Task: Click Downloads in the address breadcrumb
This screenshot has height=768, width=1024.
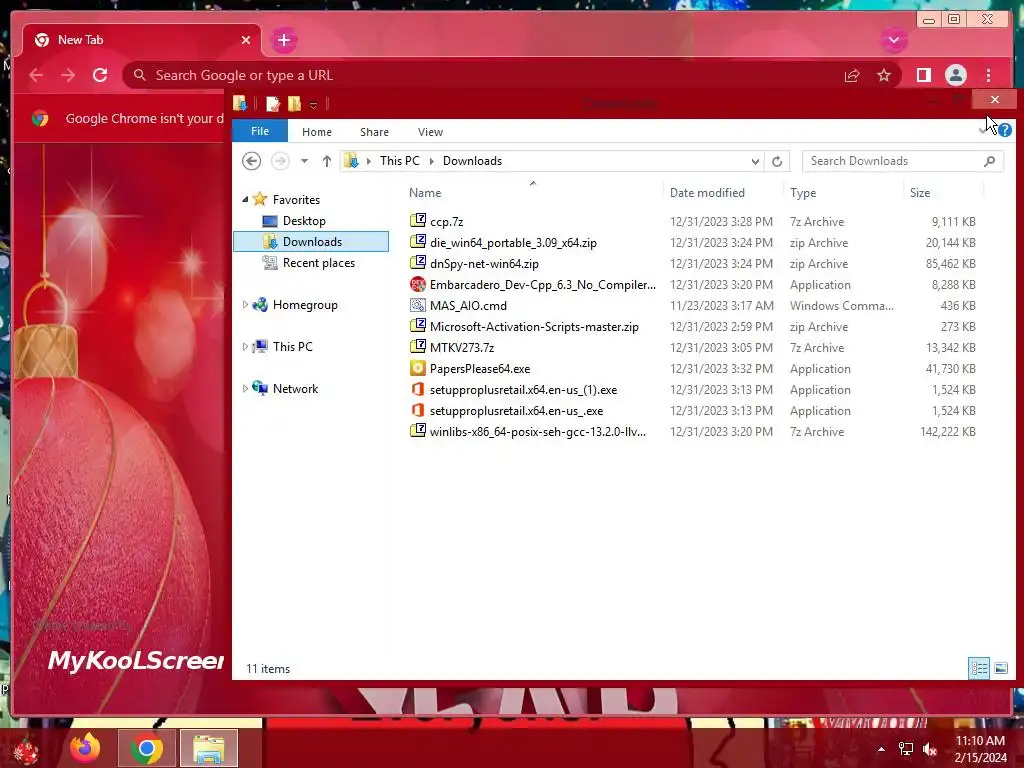Action: (472, 161)
